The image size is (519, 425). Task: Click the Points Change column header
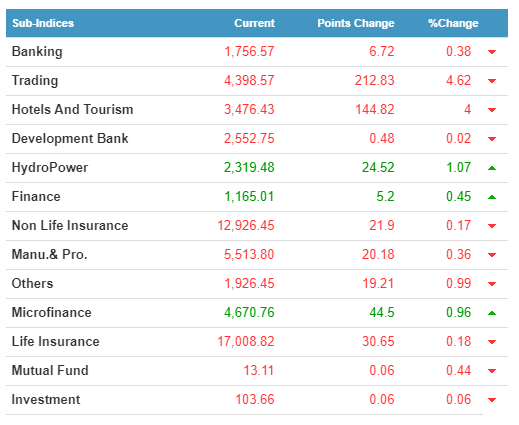click(x=356, y=23)
